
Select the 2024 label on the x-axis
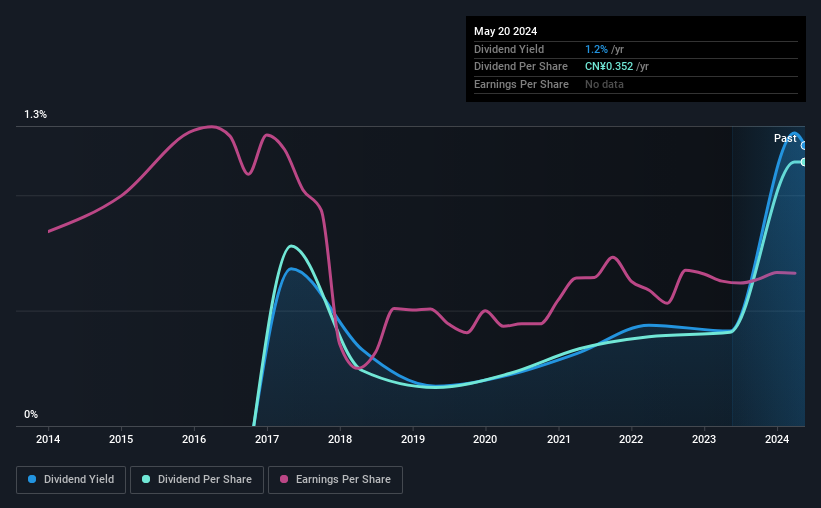777,439
